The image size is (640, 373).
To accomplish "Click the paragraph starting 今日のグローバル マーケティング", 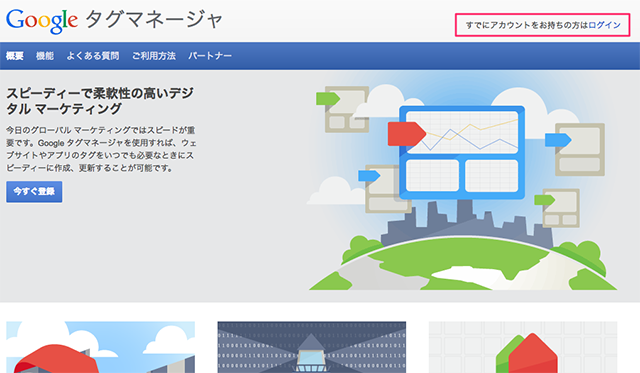I will tap(101, 149).
